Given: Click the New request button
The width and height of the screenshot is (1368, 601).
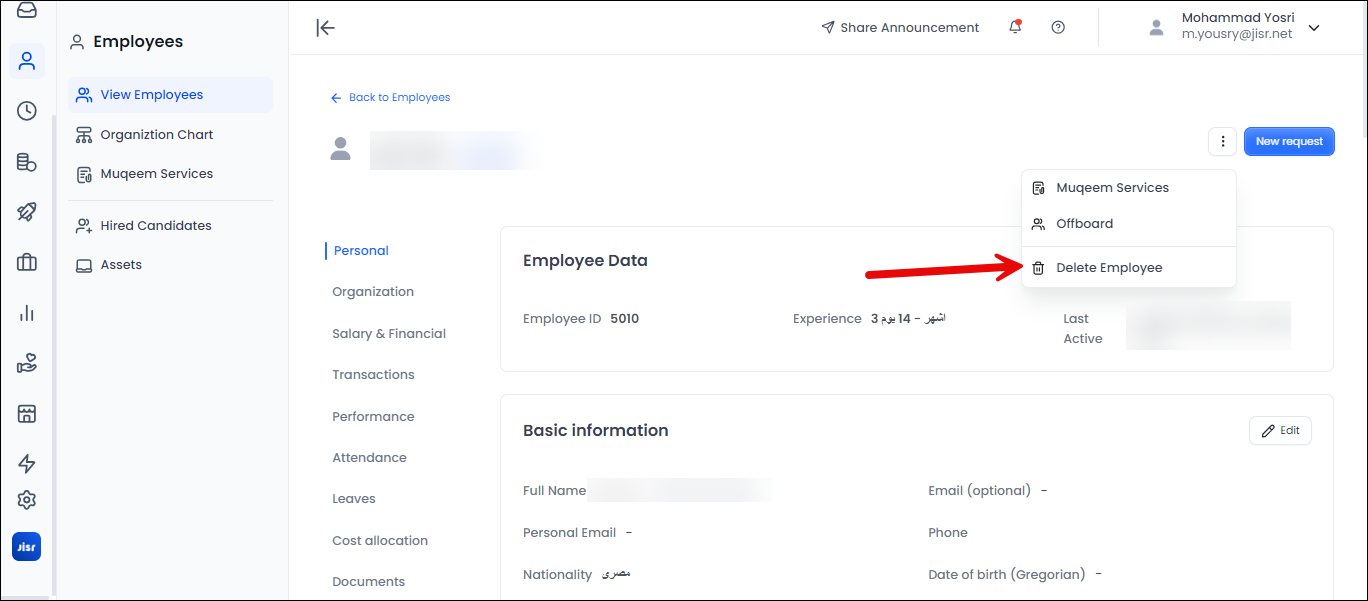Looking at the screenshot, I should tap(1289, 141).
